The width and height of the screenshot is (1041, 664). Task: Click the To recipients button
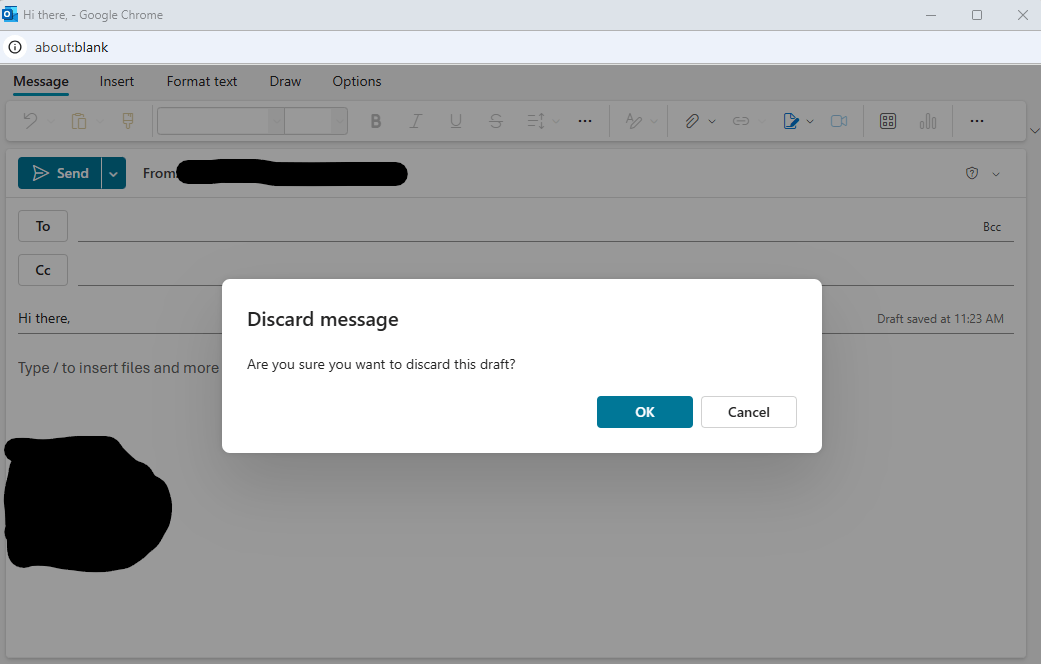[43, 226]
